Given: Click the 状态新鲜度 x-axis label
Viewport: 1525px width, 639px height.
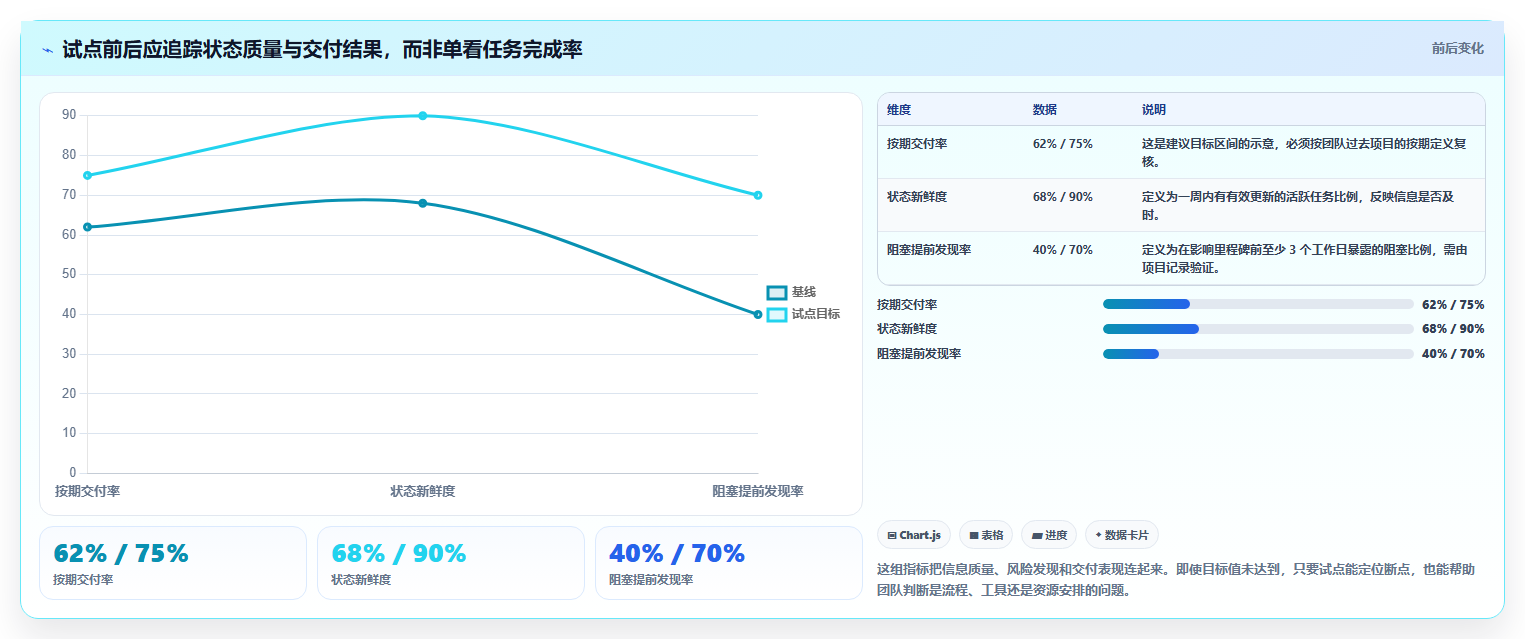Looking at the screenshot, I should 423,491.
